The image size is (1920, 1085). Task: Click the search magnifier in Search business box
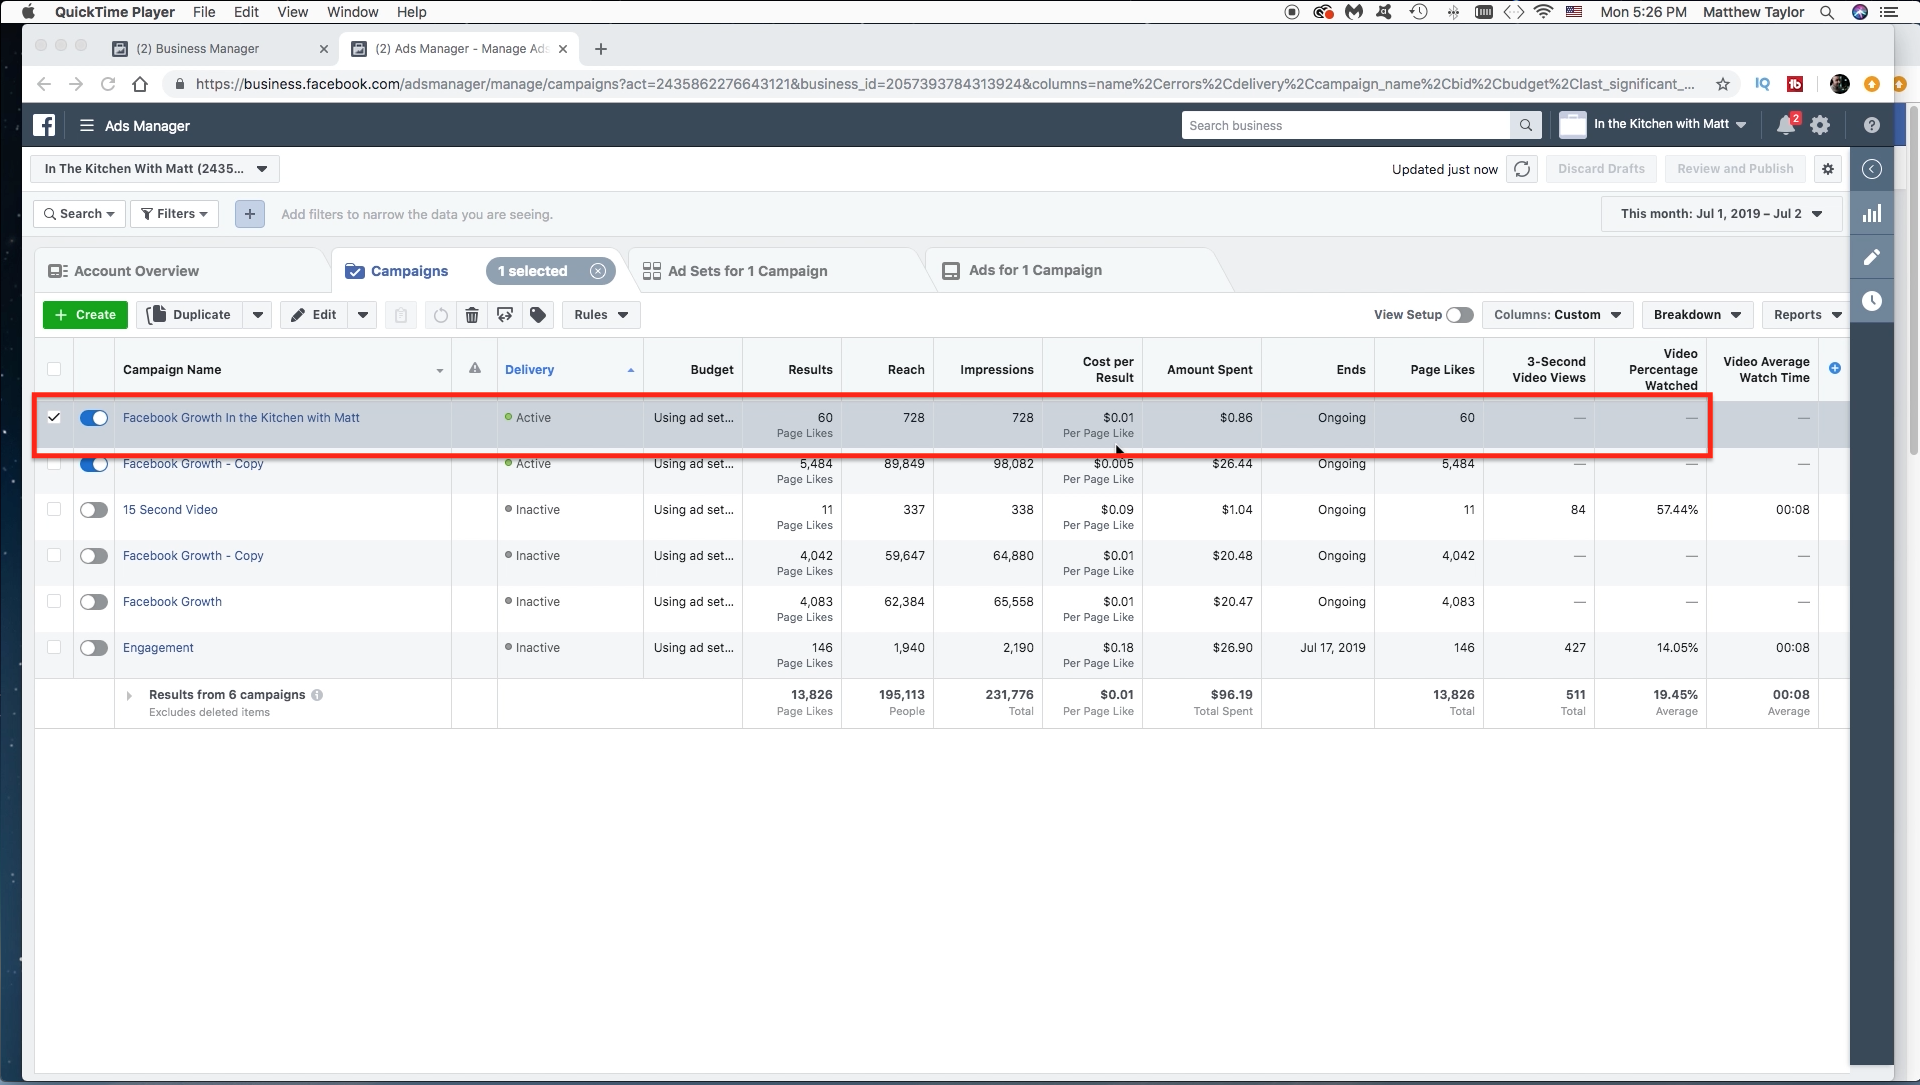(1525, 125)
